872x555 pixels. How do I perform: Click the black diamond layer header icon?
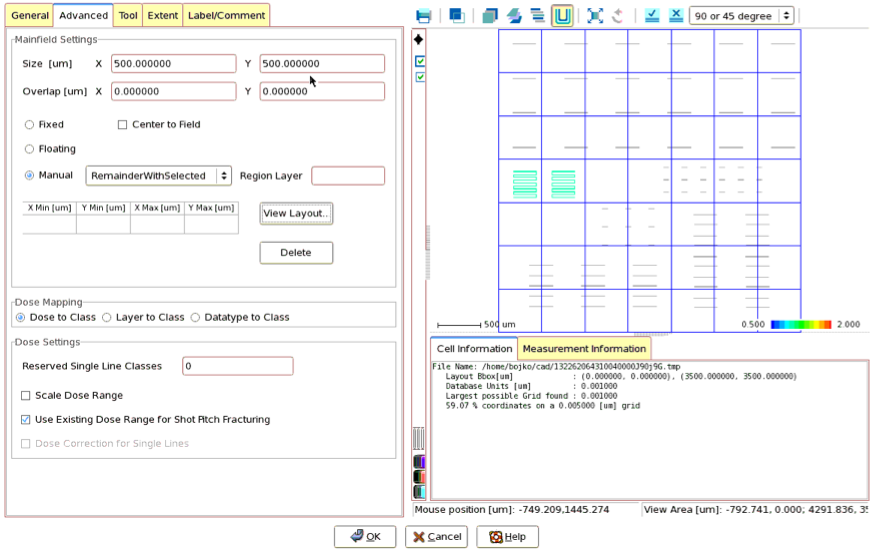419,39
